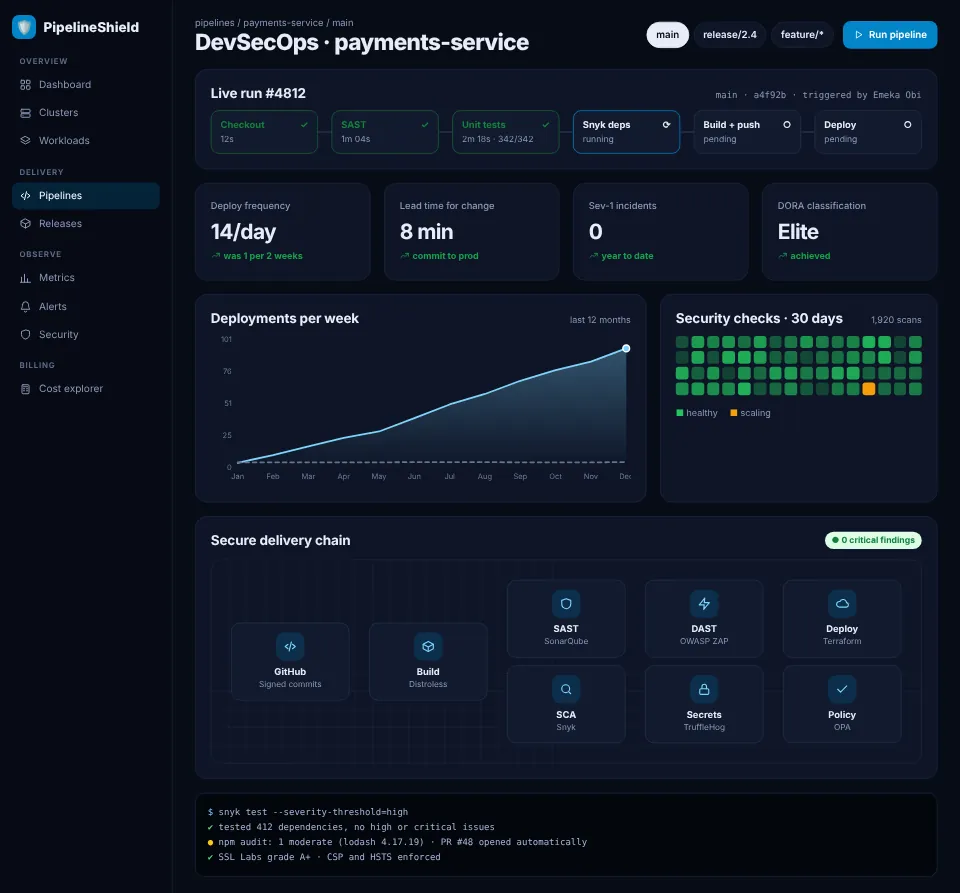Open Cost explorer in the sidebar
960x893 pixels.
coord(86,389)
